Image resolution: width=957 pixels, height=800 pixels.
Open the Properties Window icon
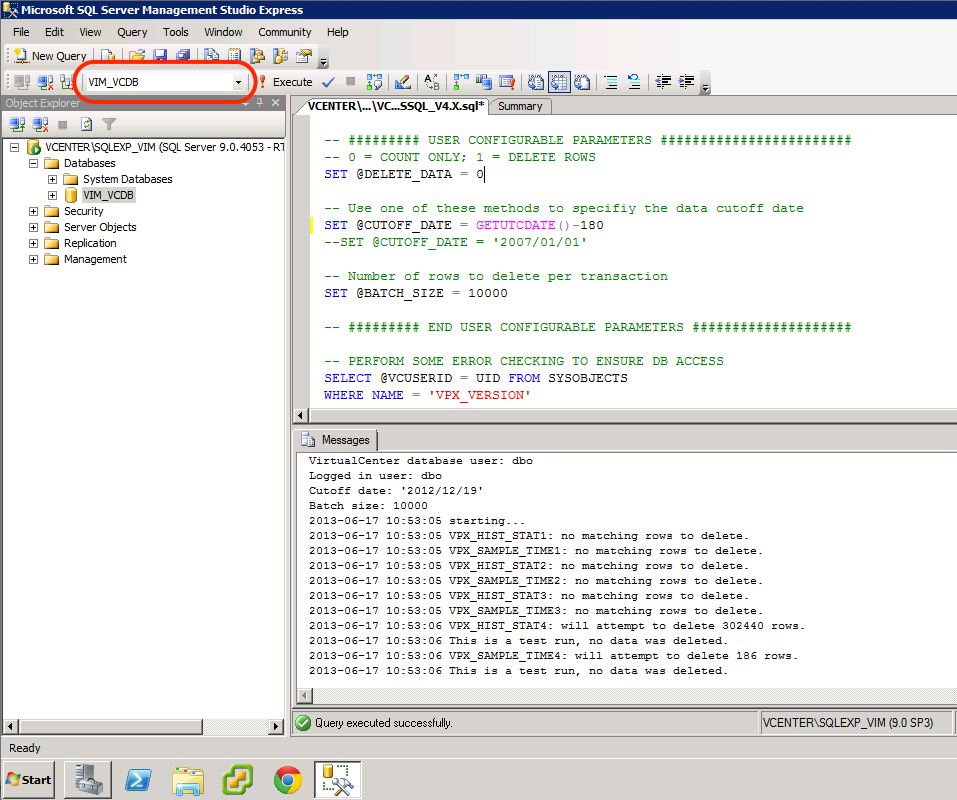pos(304,56)
